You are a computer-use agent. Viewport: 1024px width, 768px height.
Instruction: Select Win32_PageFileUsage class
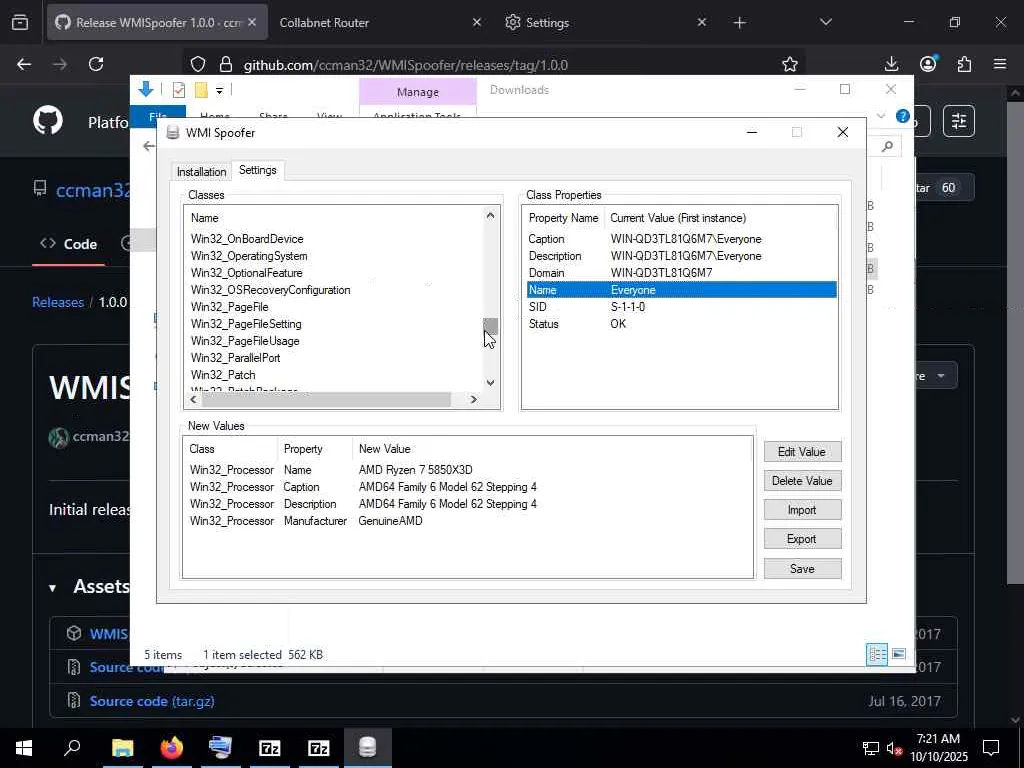pyautogui.click(x=245, y=341)
